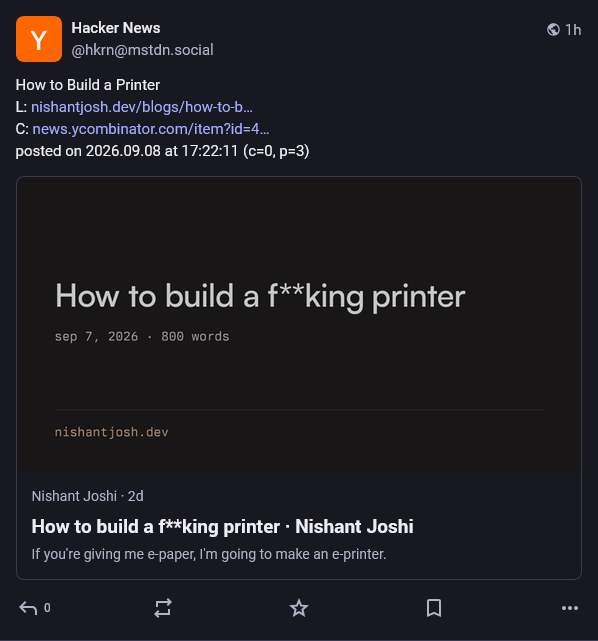
Task: Boost the post with the repeat icon
Action: coord(163,608)
